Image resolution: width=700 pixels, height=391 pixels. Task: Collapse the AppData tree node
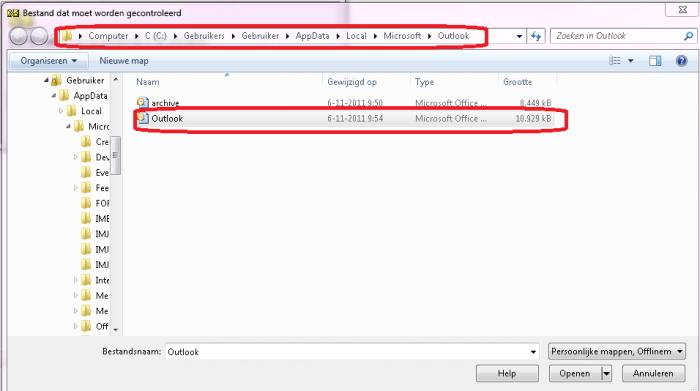(x=54, y=96)
